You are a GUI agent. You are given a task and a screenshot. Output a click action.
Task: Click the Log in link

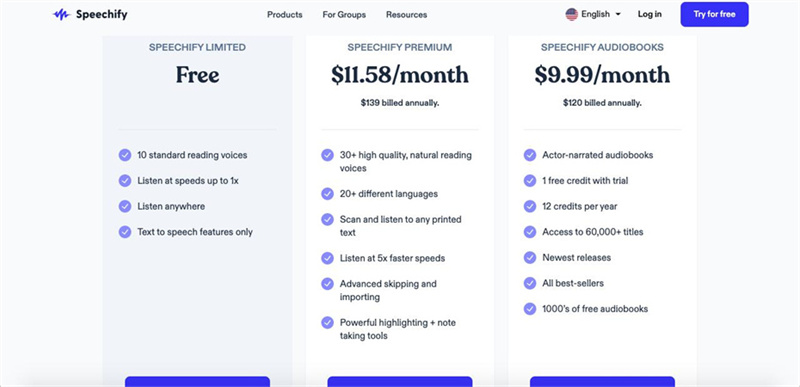tap(649, 14)
